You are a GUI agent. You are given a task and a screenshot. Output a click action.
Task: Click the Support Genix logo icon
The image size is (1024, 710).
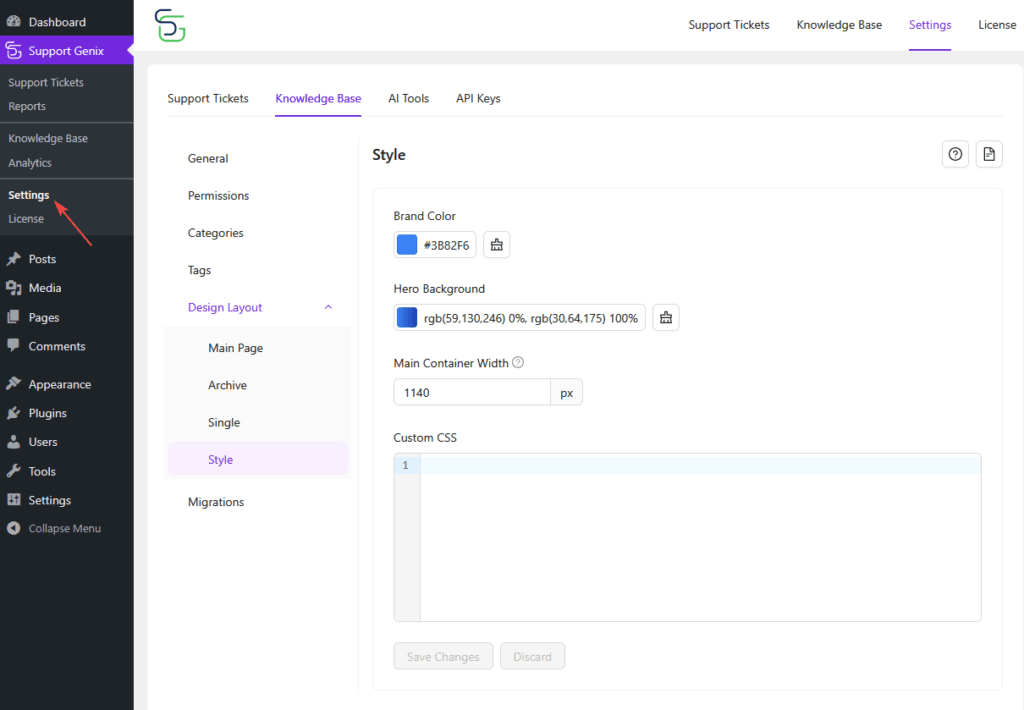click(170, 25)
